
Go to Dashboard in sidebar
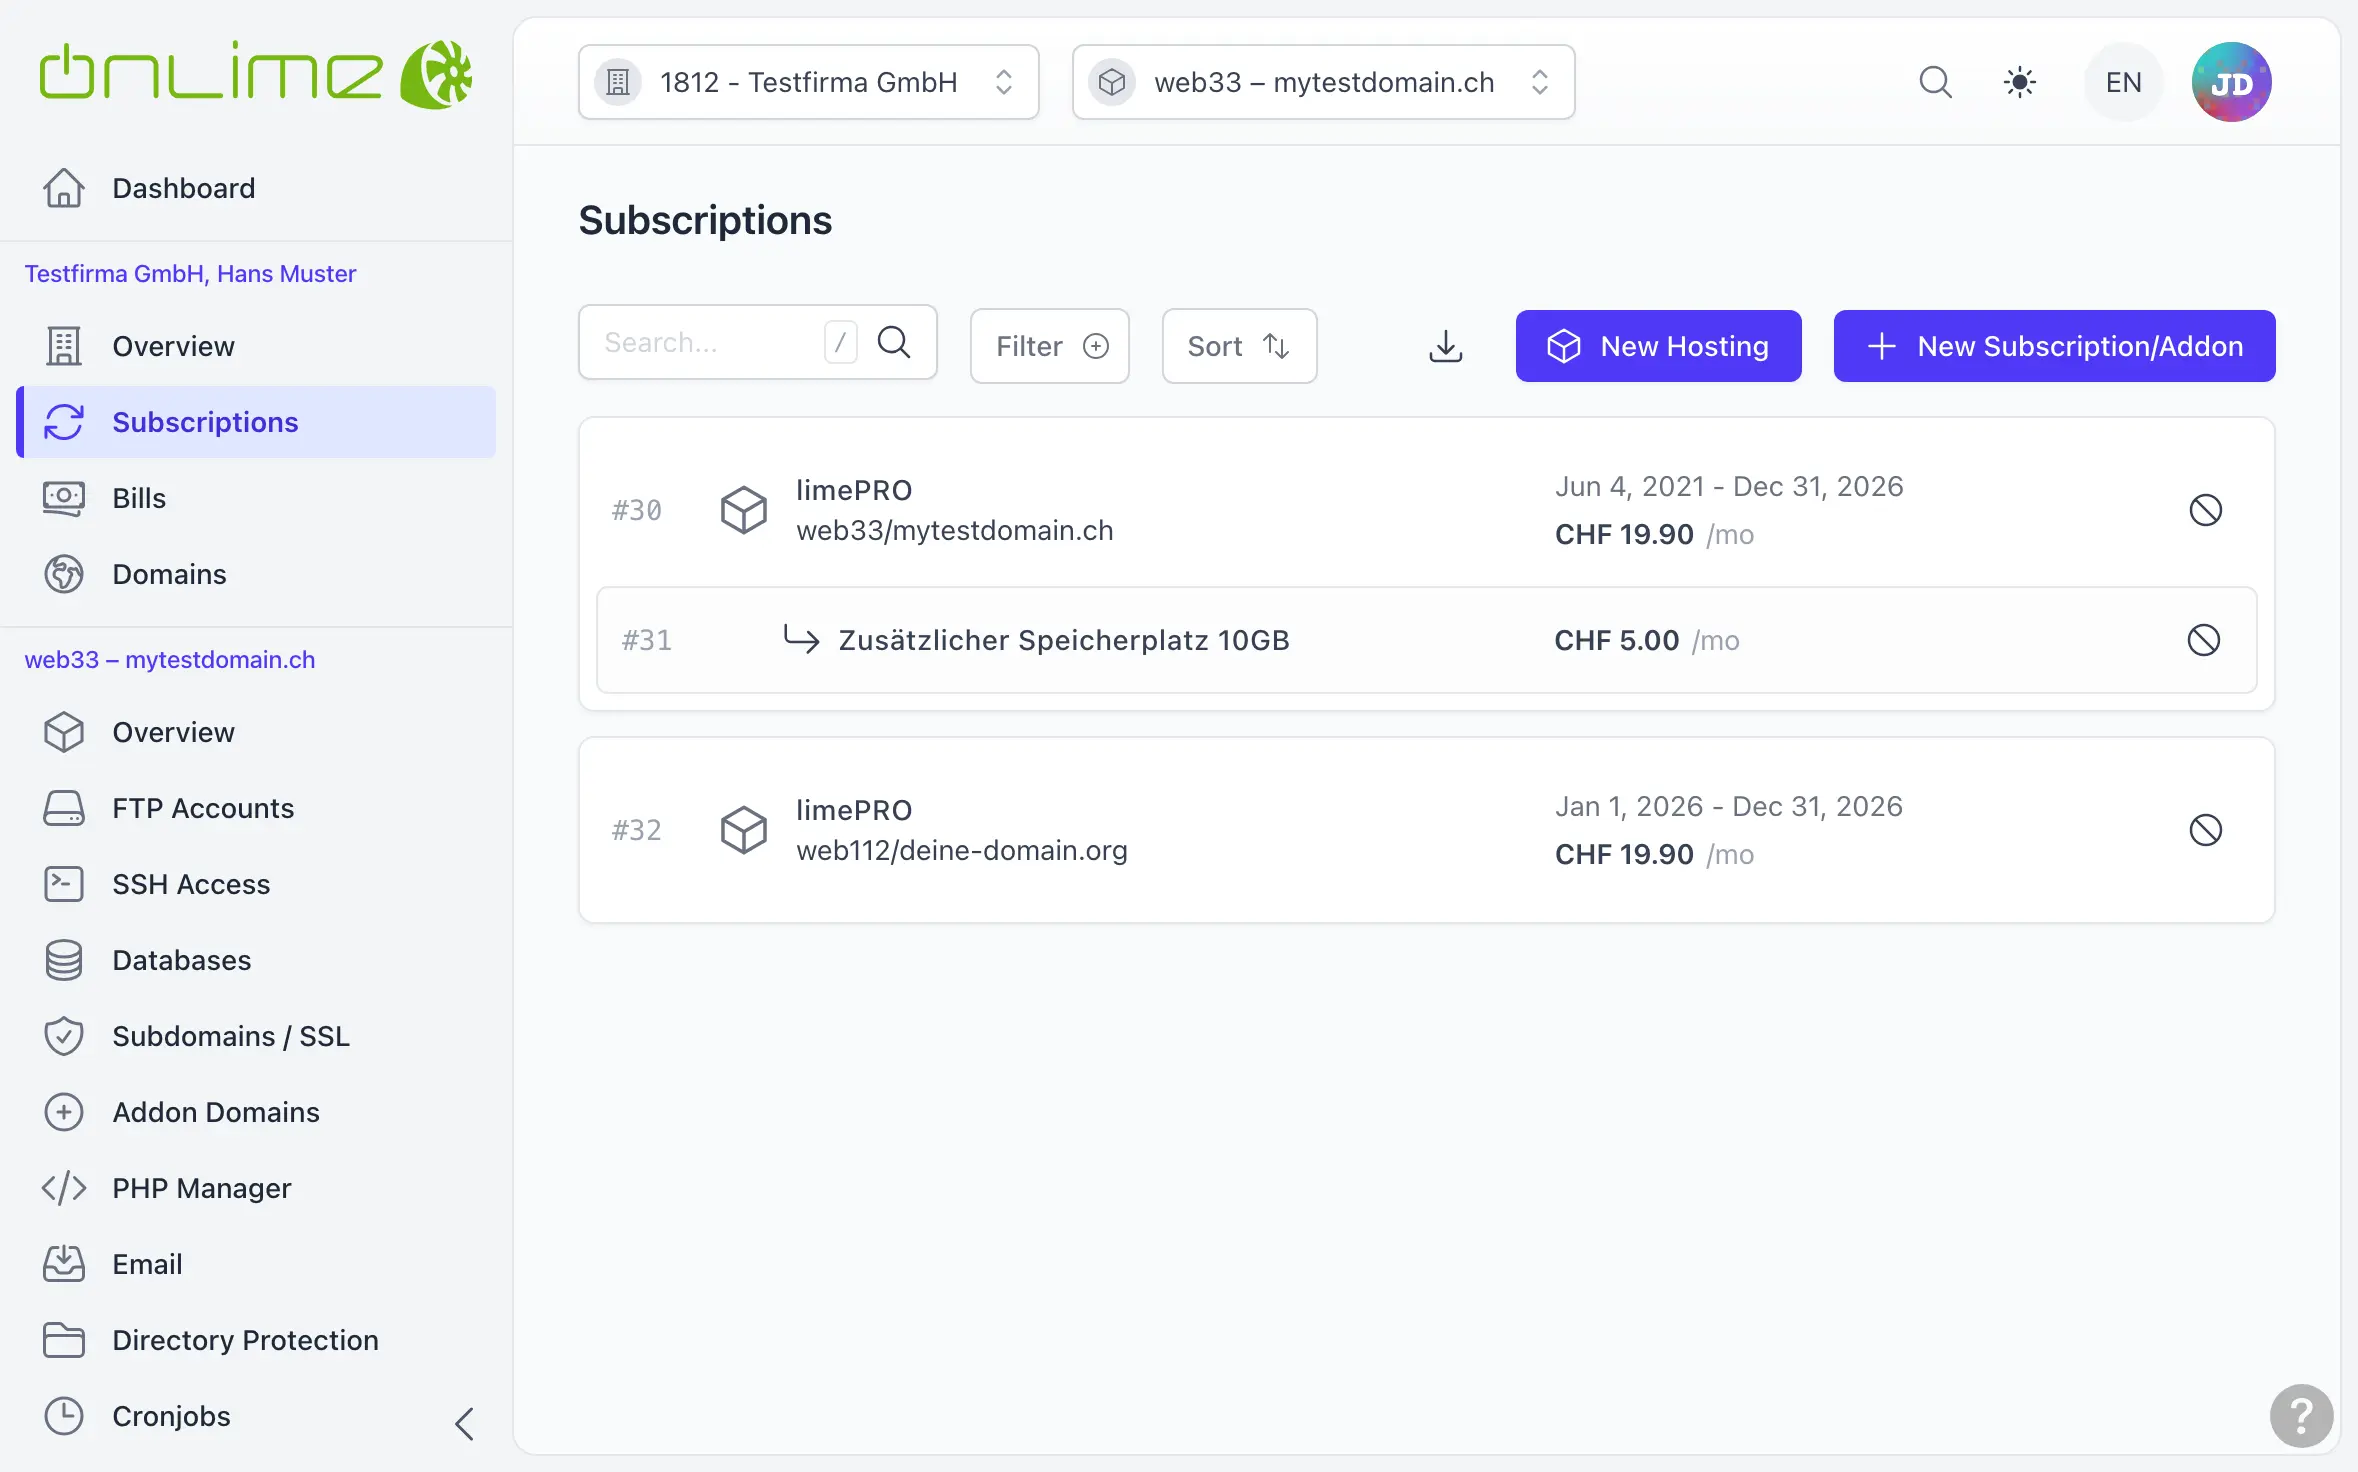pyautogui.click(x=255, y=188)
